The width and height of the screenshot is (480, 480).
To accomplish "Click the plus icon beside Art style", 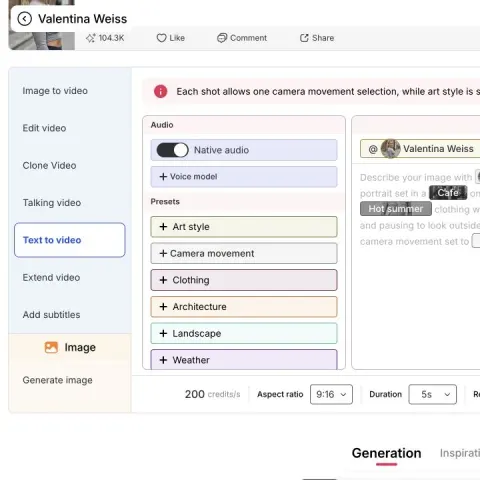I will [163, 227].
